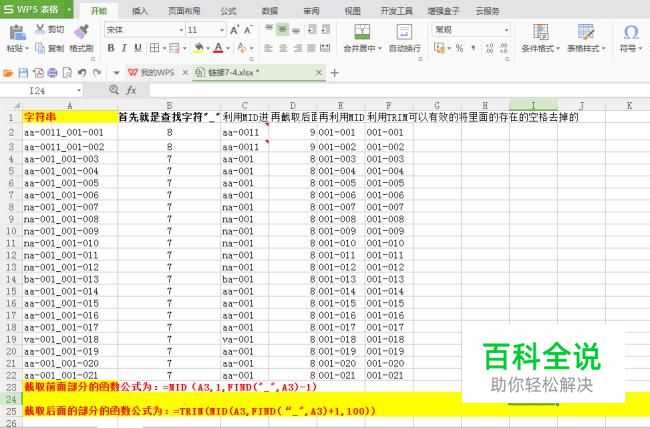This screenshot has width=650, height=428.
Task: Increase font size with the larger A icon
Action: pyautogui.click(x=235, y=30)
